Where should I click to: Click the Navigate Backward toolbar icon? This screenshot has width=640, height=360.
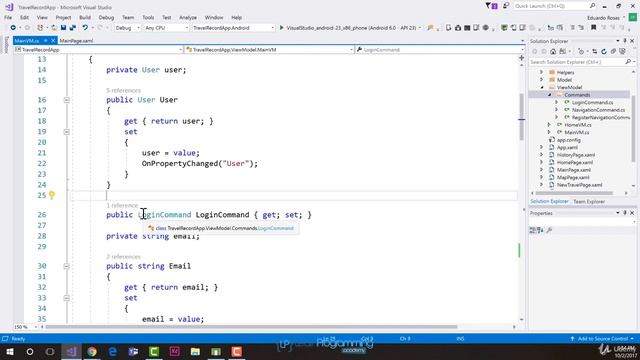click(13, 28)
